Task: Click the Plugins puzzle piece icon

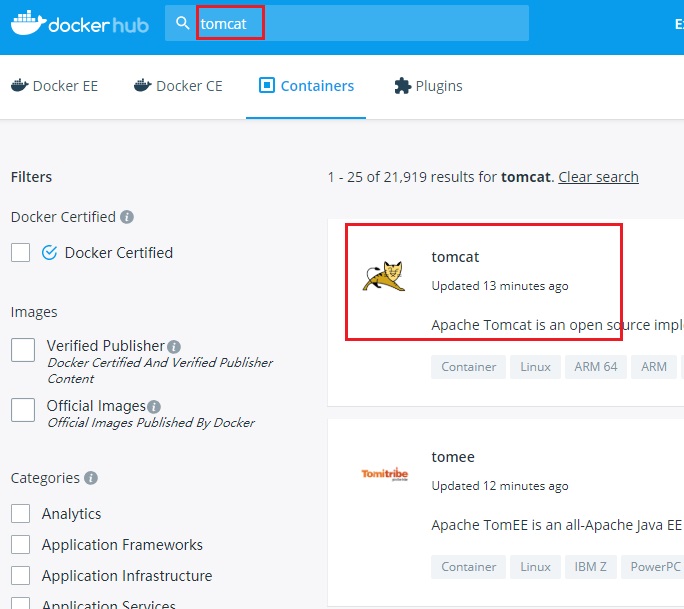Action: (x=402, y=86)
